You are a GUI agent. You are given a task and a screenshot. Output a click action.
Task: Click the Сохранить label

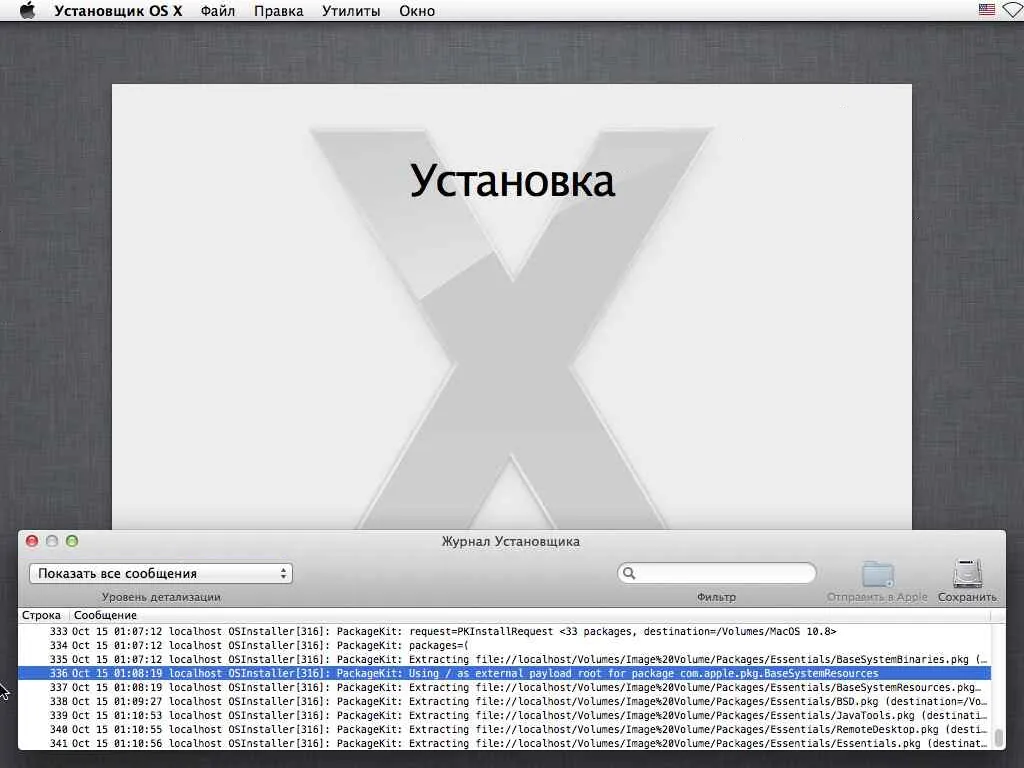pyautogui.click(x=967, y=597)
